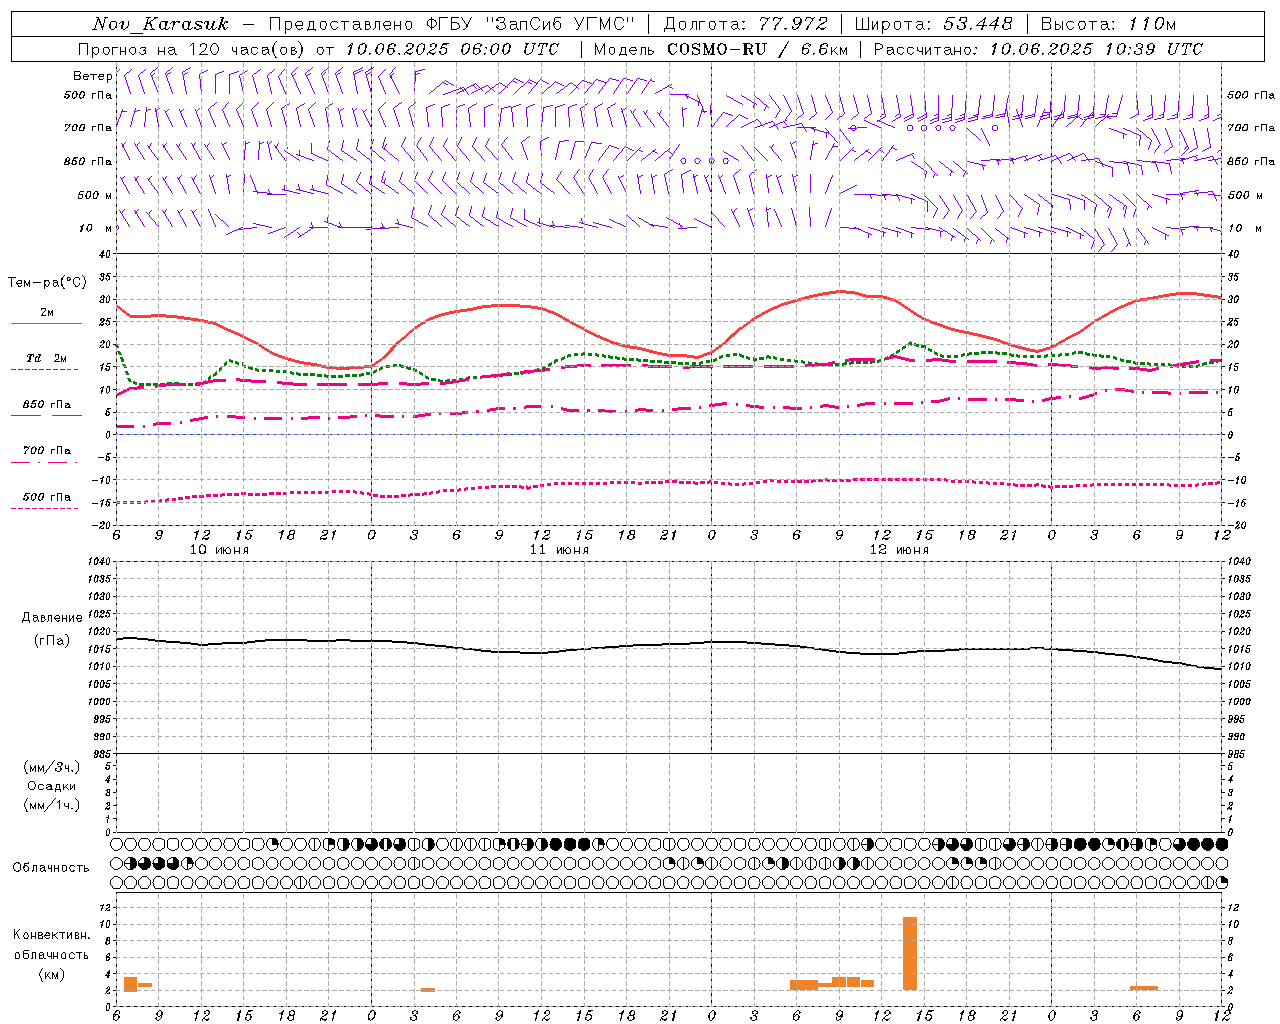Click the 500 гПа wind level label on left
The image size is (1280, 1024).
88,95
